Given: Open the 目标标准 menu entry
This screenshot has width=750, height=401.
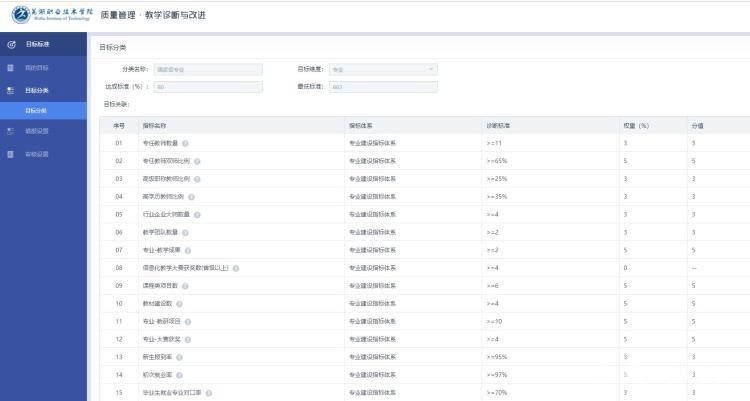Looking at the screenshot, I should 38,44.
